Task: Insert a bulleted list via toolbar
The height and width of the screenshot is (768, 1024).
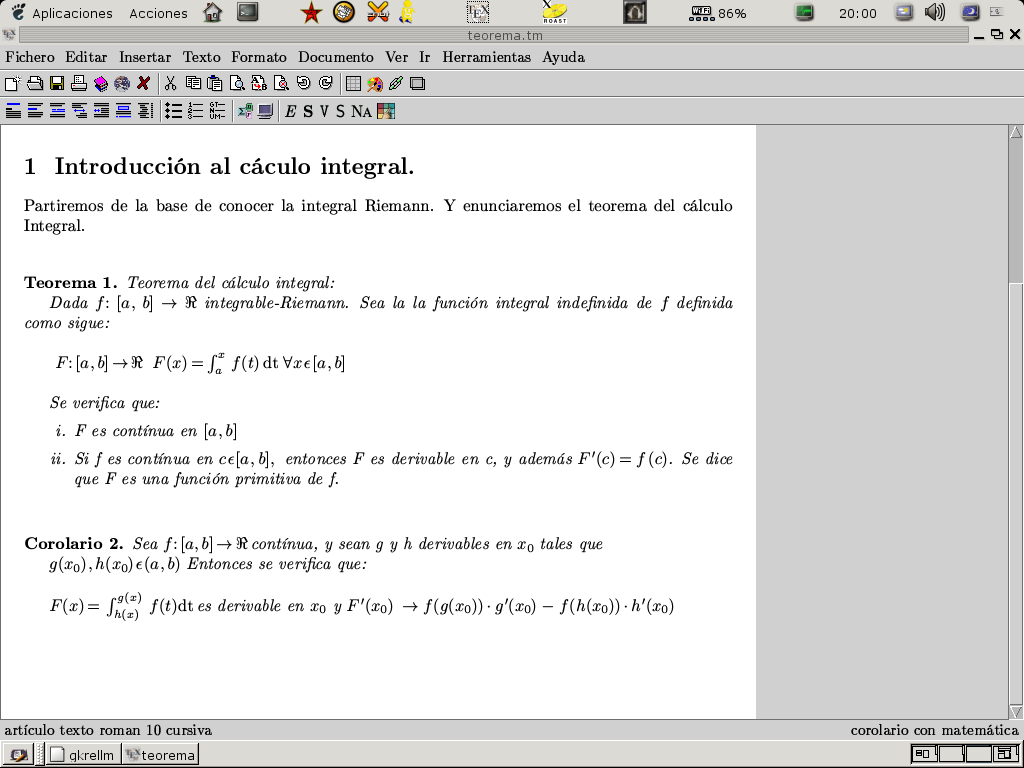Action: point(173,111)
